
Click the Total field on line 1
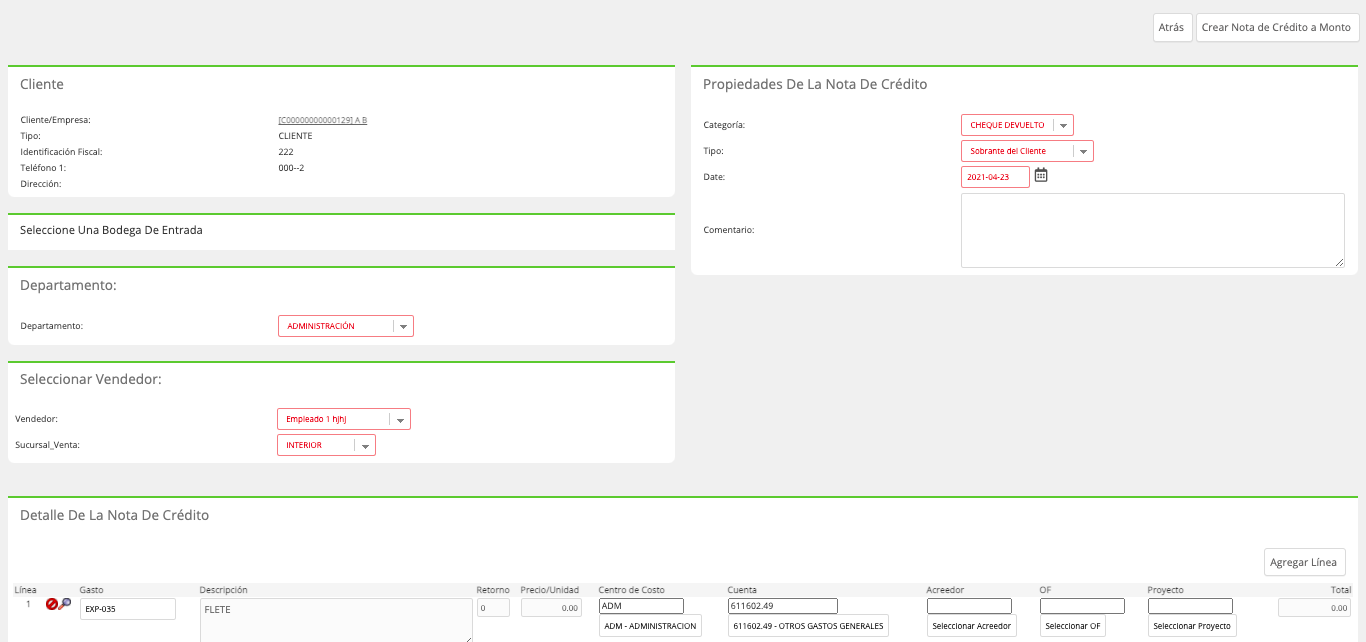tap(1315, 607)
